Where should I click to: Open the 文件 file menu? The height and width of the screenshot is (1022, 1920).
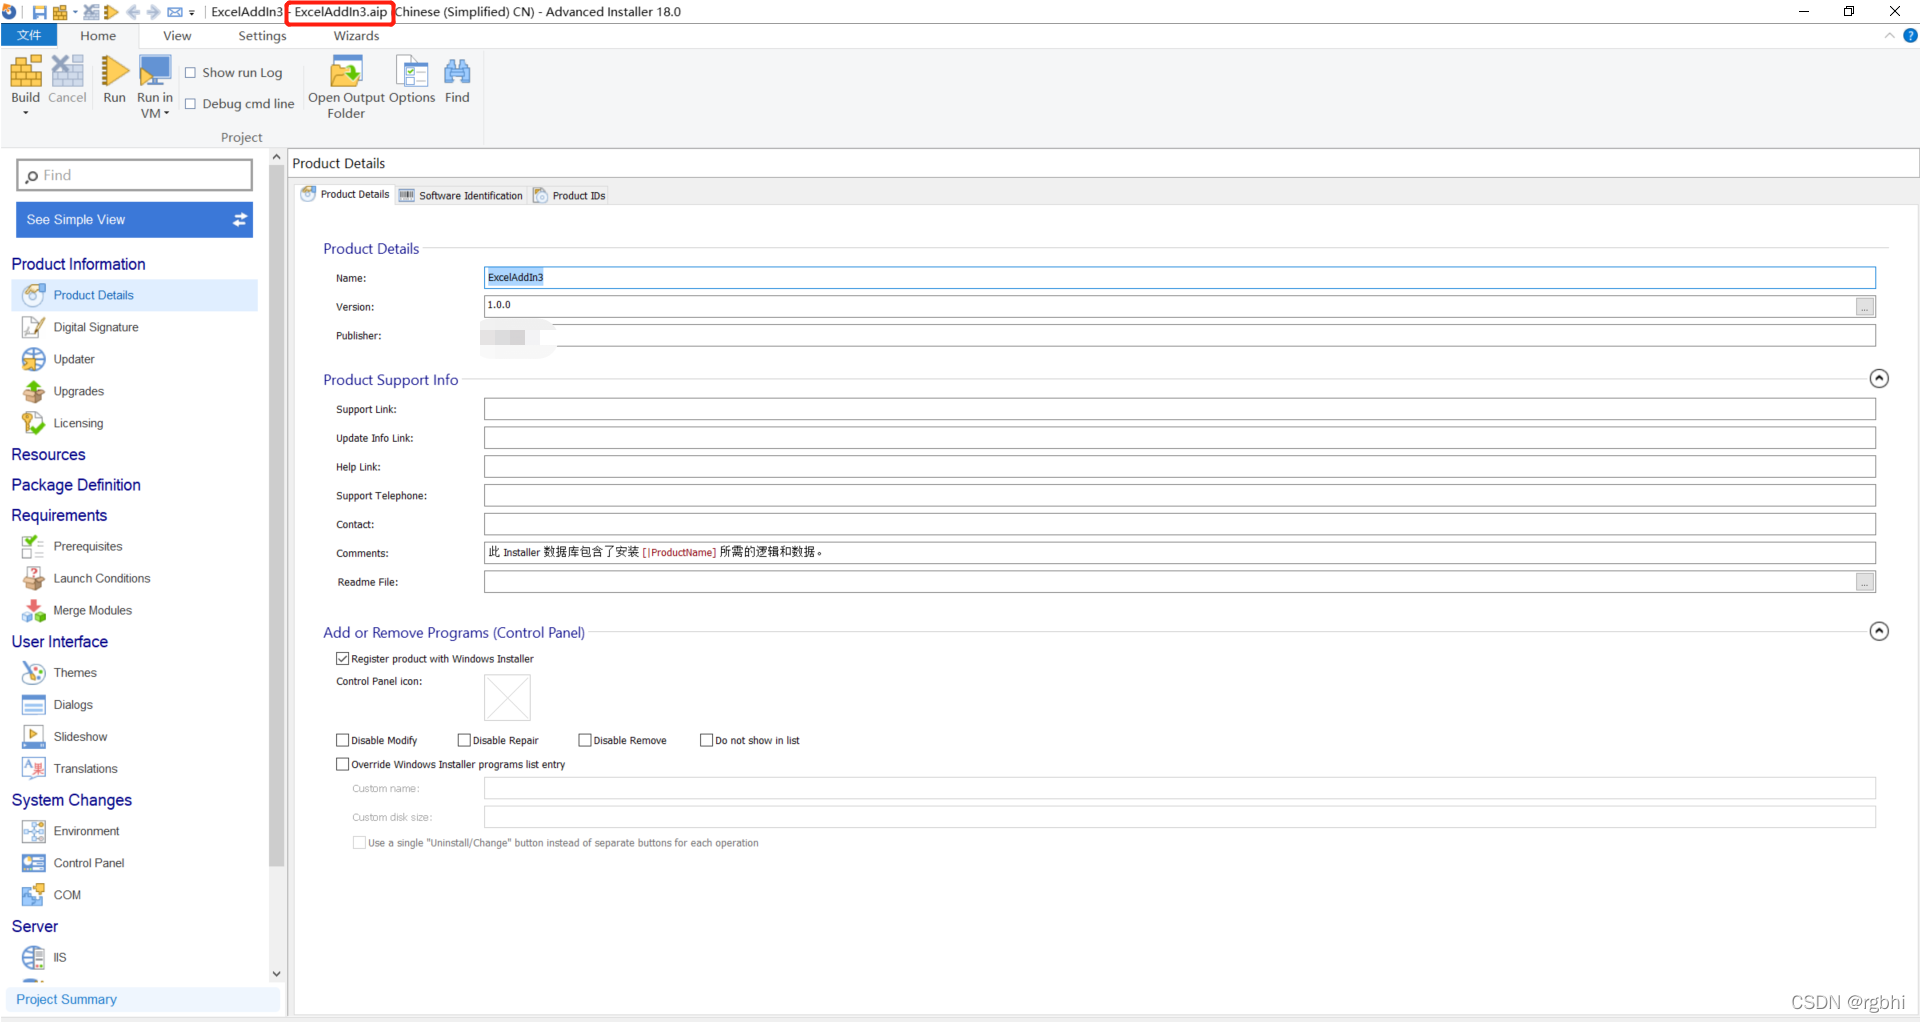tap(29, 35)
